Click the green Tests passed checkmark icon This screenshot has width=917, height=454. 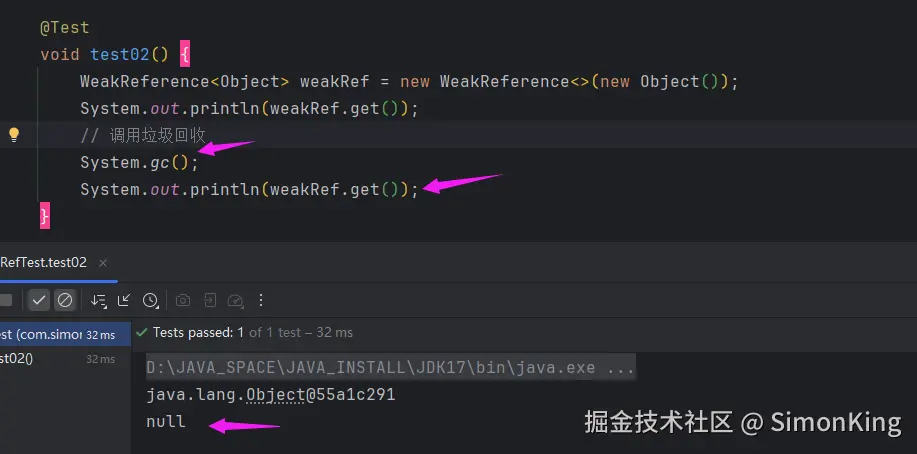click(143, 332)
